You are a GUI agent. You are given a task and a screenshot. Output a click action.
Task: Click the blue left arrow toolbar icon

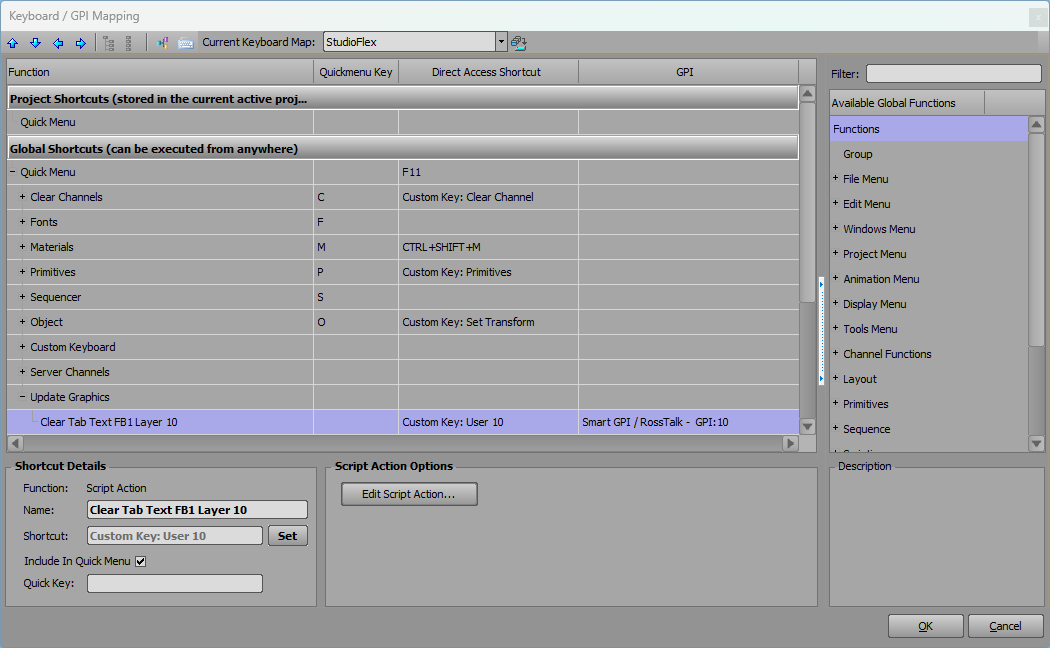pos(58,43)
